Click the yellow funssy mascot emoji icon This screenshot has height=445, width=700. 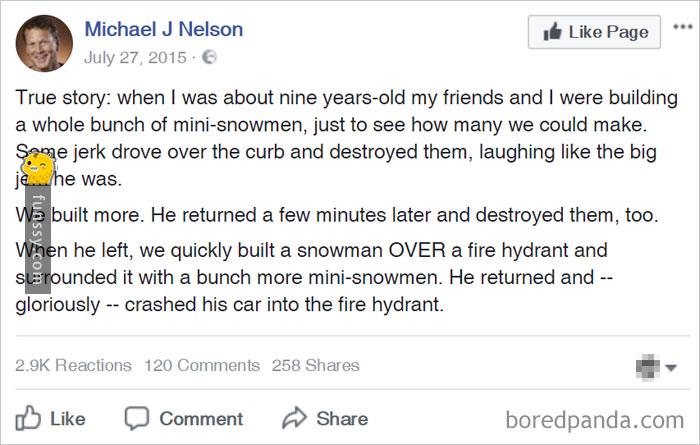point(38,168)
